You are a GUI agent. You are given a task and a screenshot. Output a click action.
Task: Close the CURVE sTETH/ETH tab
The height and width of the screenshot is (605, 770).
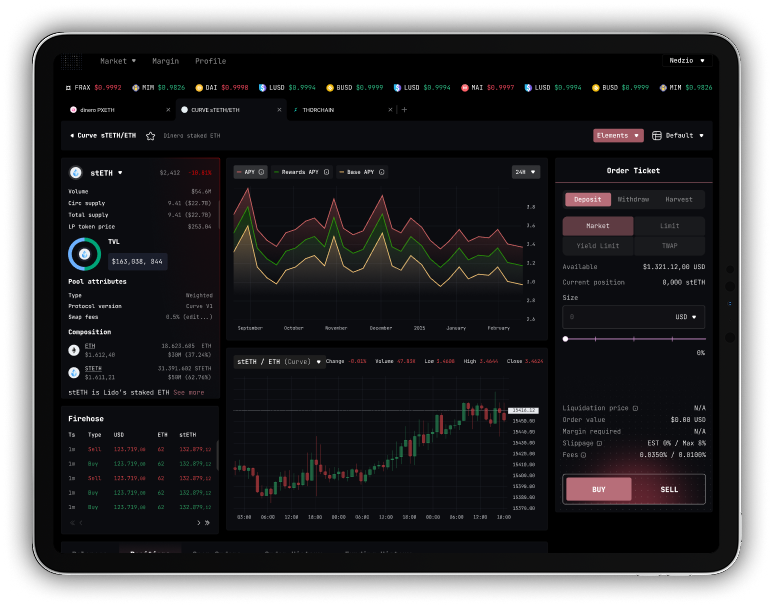coord(279,110)
